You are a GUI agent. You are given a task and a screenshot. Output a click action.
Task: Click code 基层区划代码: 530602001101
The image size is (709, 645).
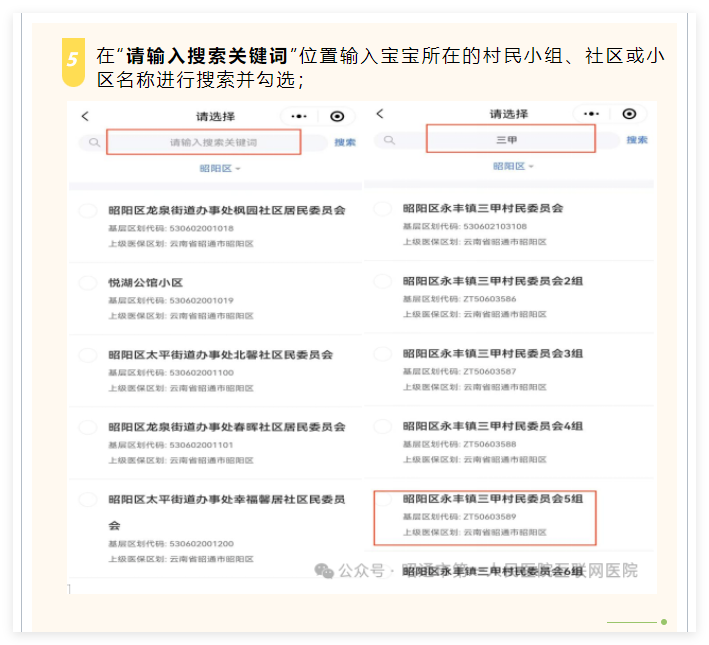(x=171, y=445)
